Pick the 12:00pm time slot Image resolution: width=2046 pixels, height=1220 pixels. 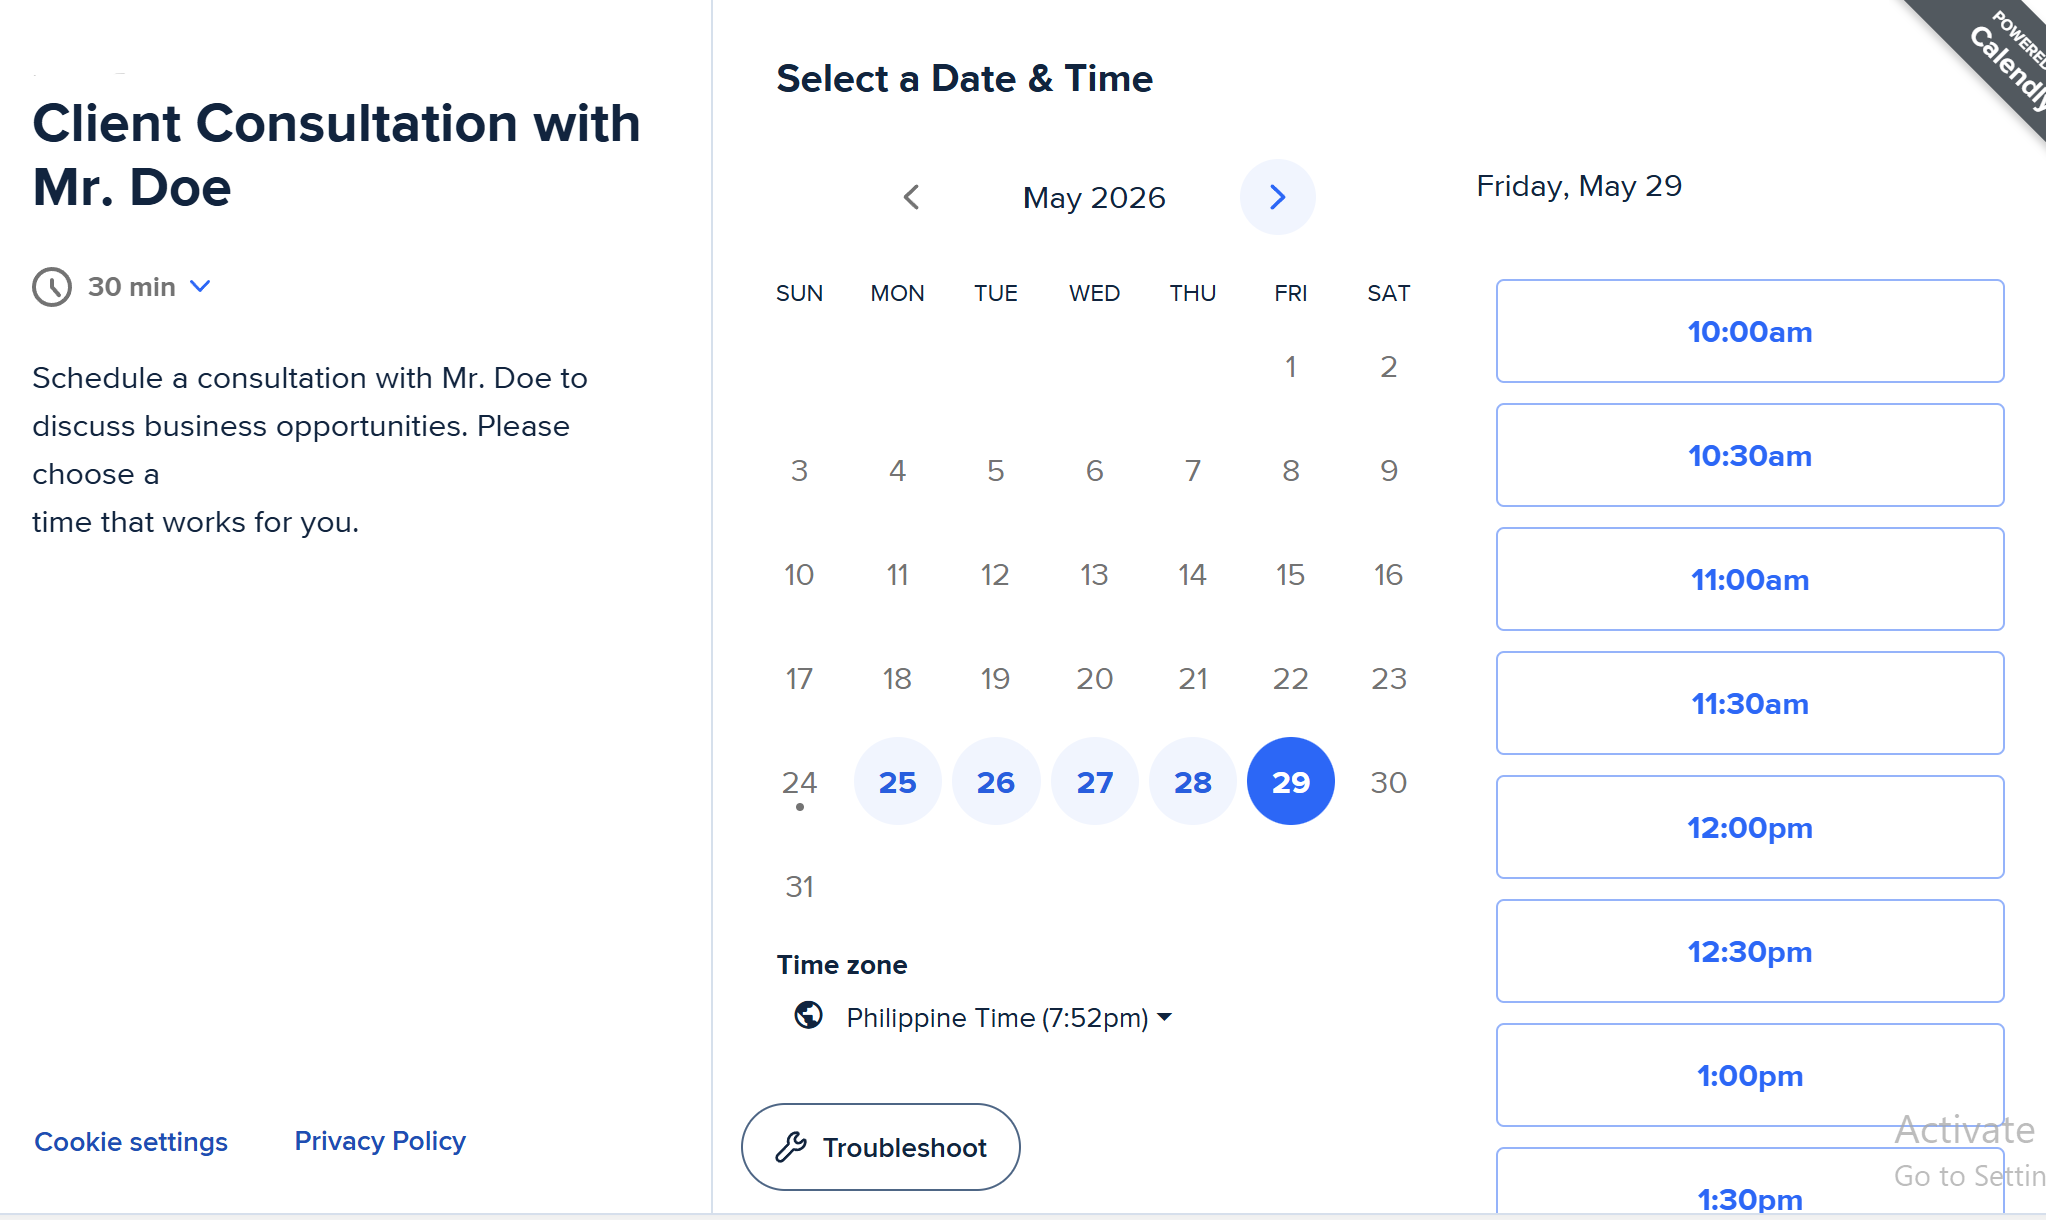coord(1750,827)
